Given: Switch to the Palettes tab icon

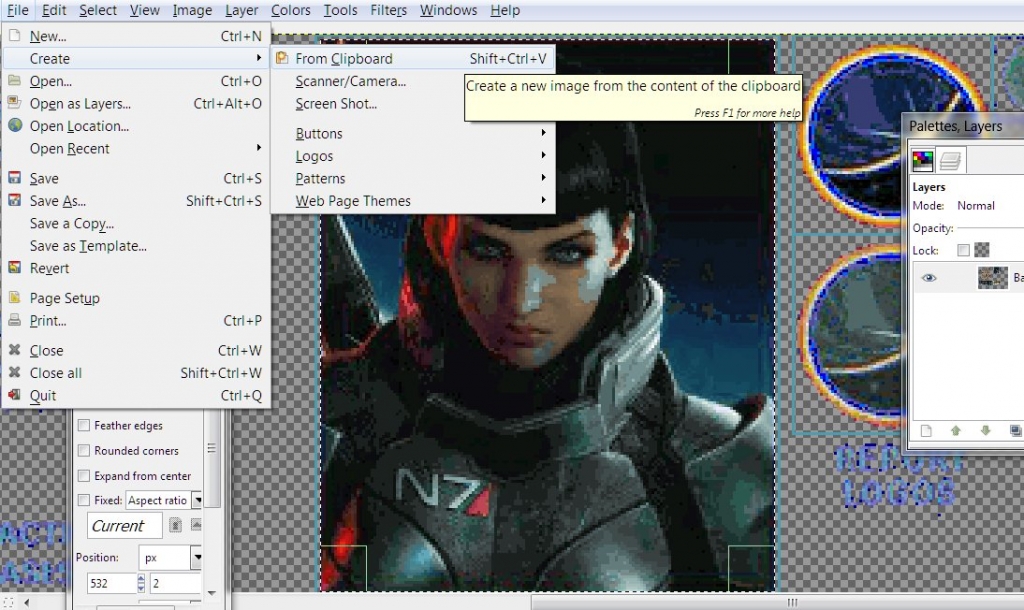Looking at the screenshot, I should pyautogui.click(x=923, y=160).
